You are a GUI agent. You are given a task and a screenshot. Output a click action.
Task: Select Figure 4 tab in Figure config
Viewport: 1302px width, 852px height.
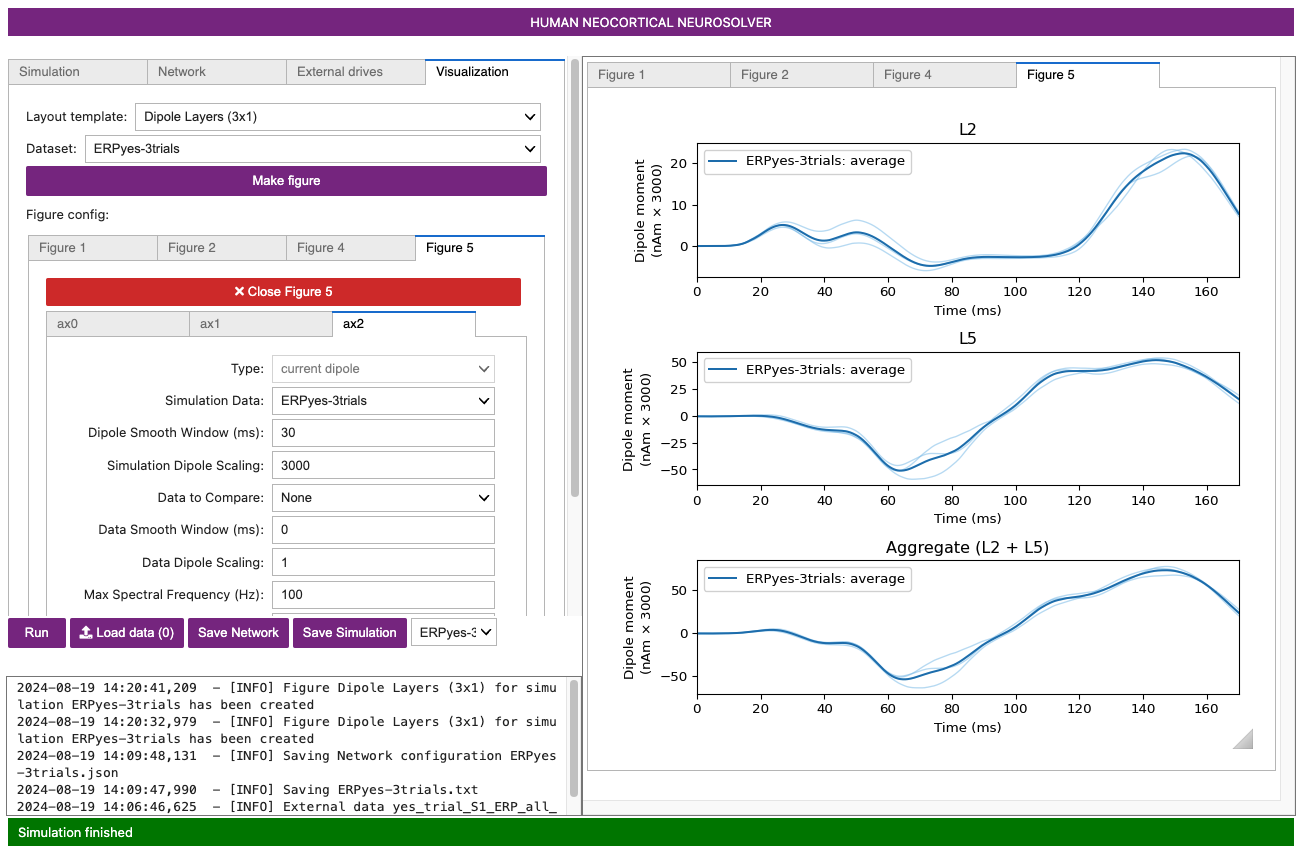click(x=349, y=248)
